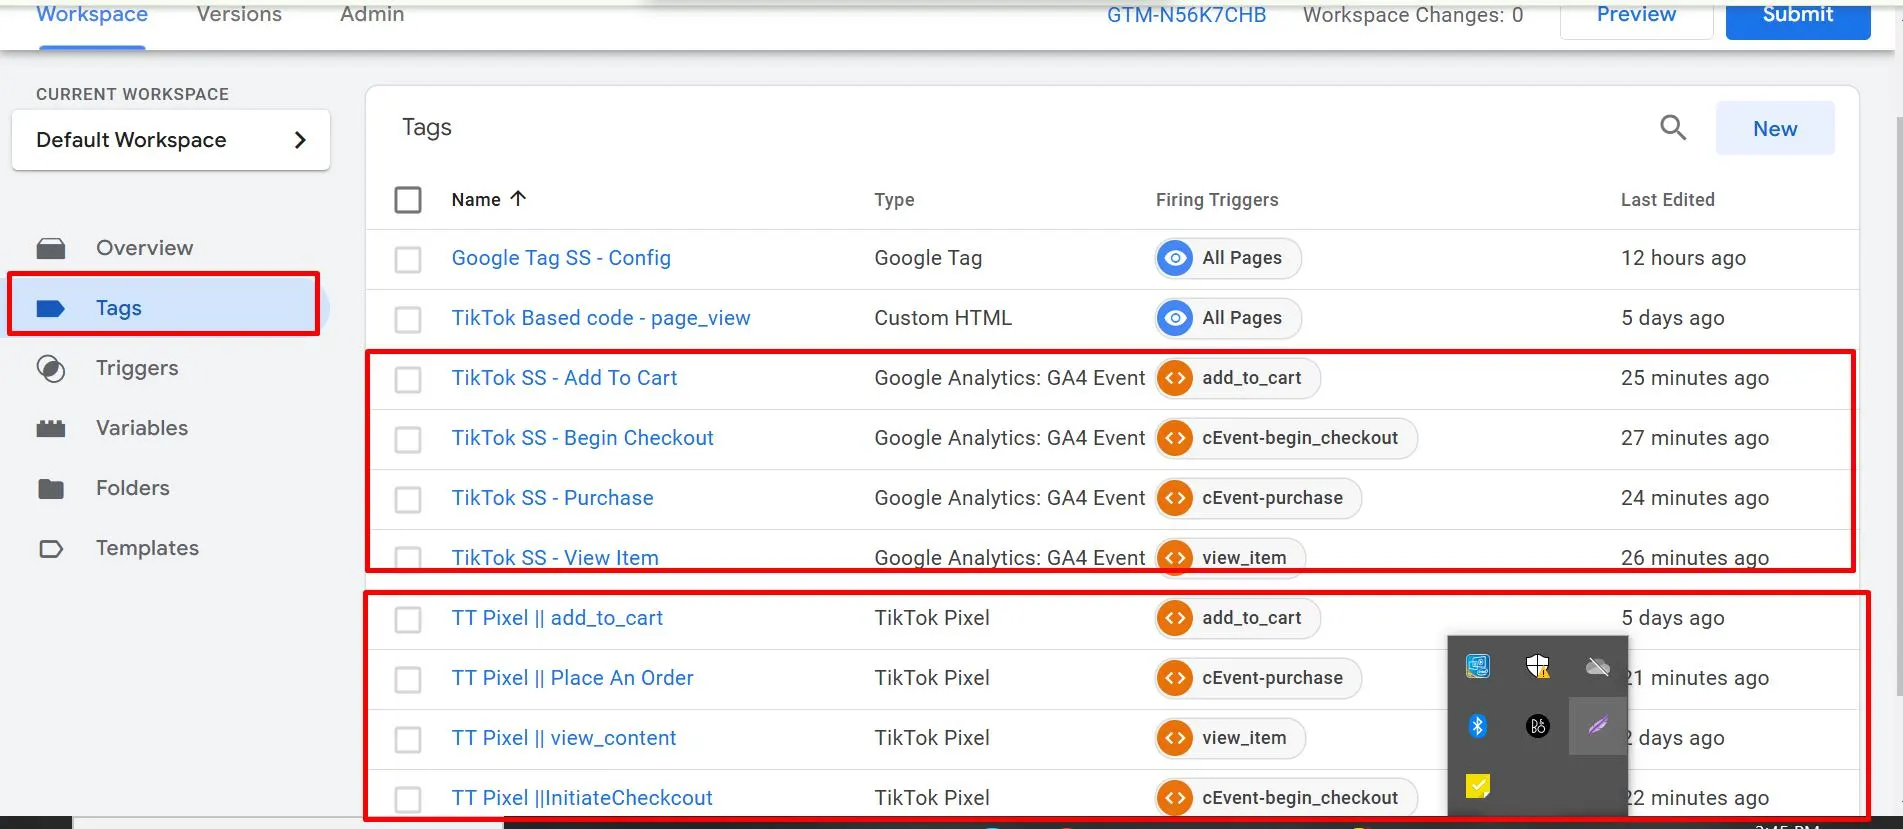The image size is (1903, 829).
Task: Click the 'Custom HTML' type cell
Action: [x=943, y=318]
